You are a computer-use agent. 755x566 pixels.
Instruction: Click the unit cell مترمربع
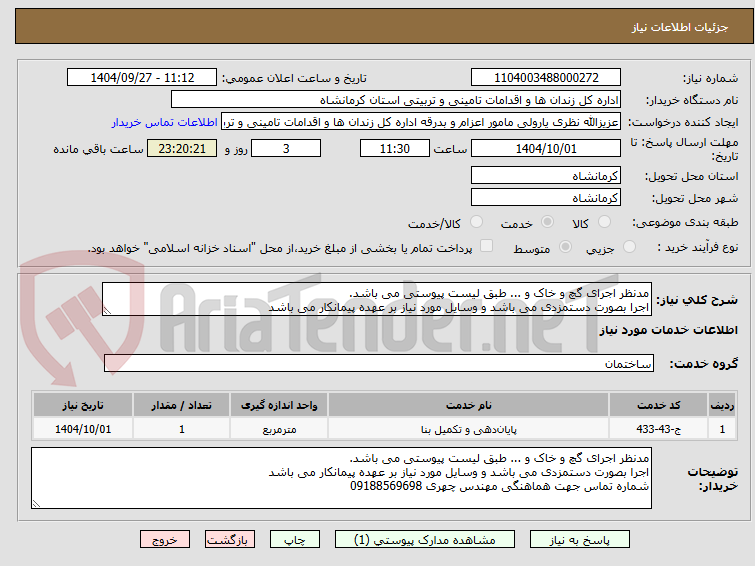tap(279, 429)
